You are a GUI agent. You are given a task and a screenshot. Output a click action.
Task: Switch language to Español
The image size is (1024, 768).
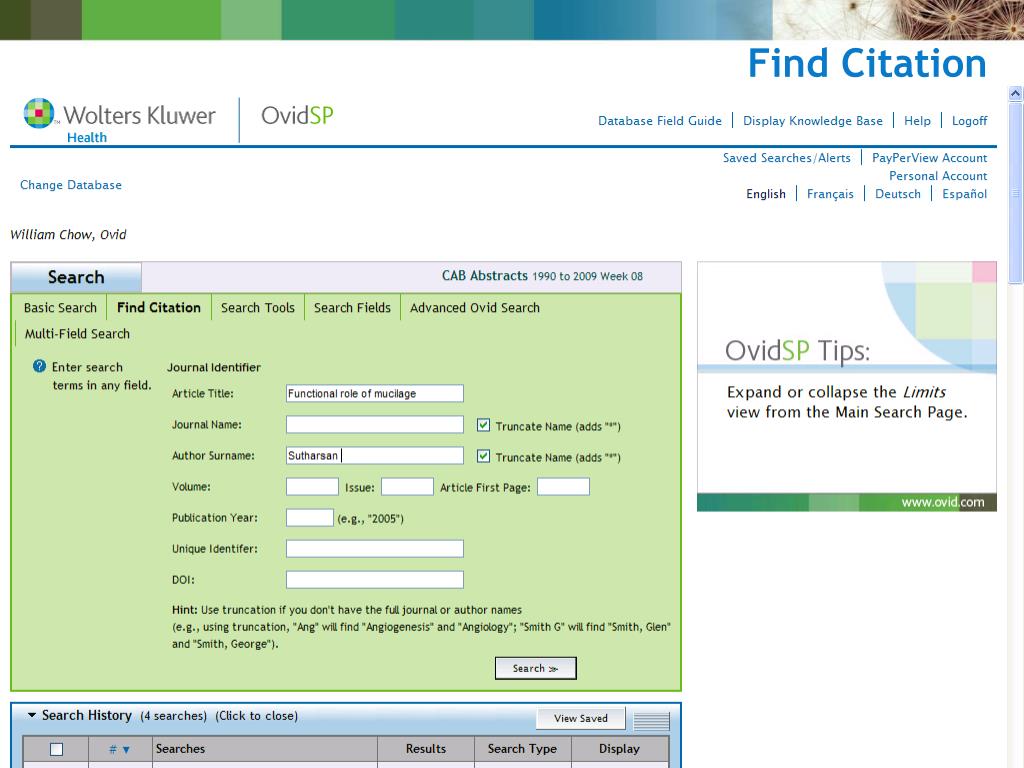pos(964,194)
